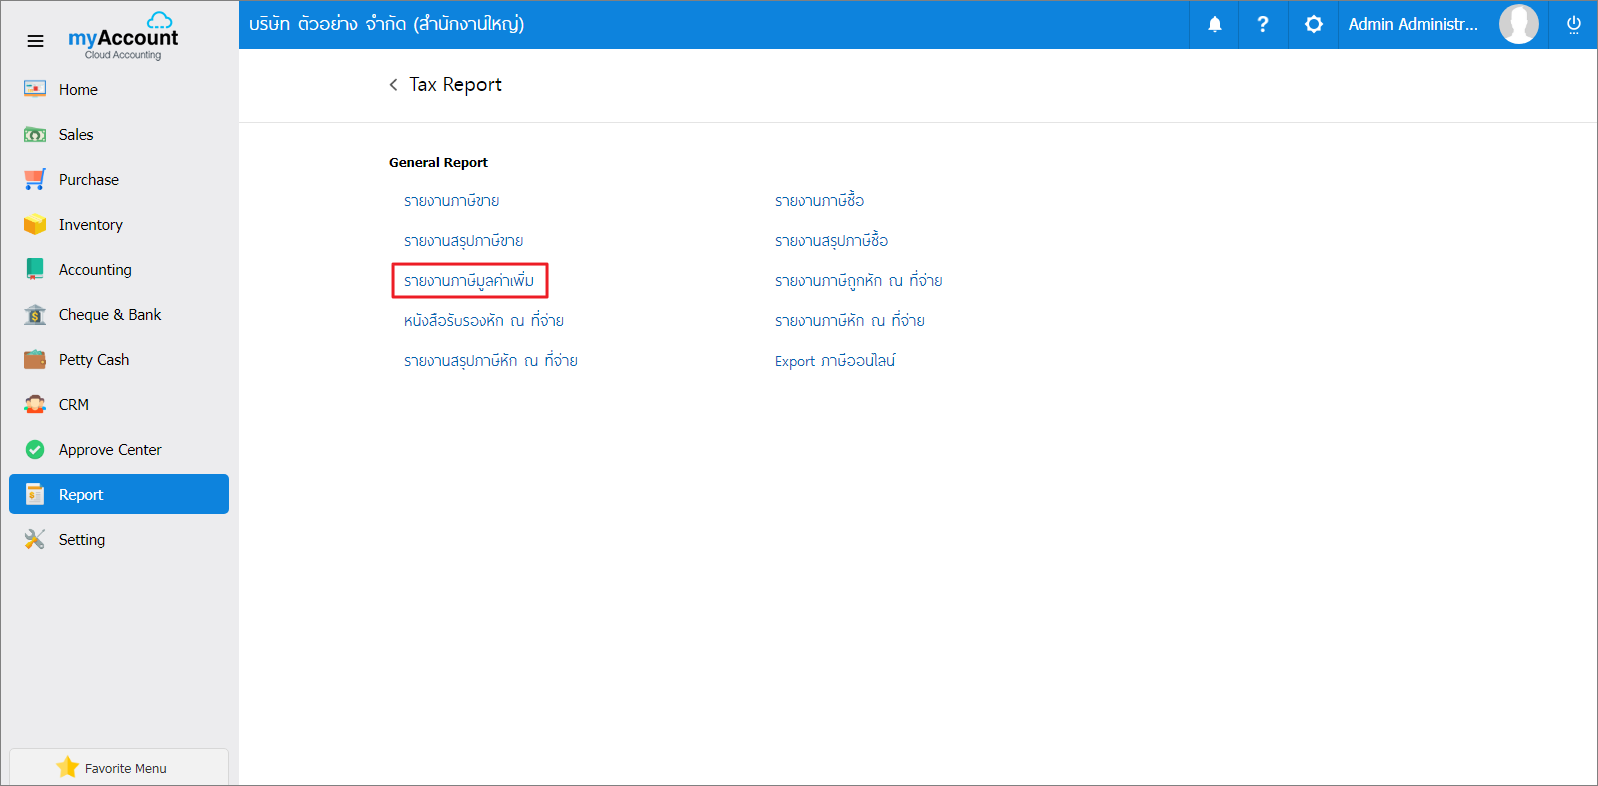
Task: Open Sales menu
Action: 119,134
